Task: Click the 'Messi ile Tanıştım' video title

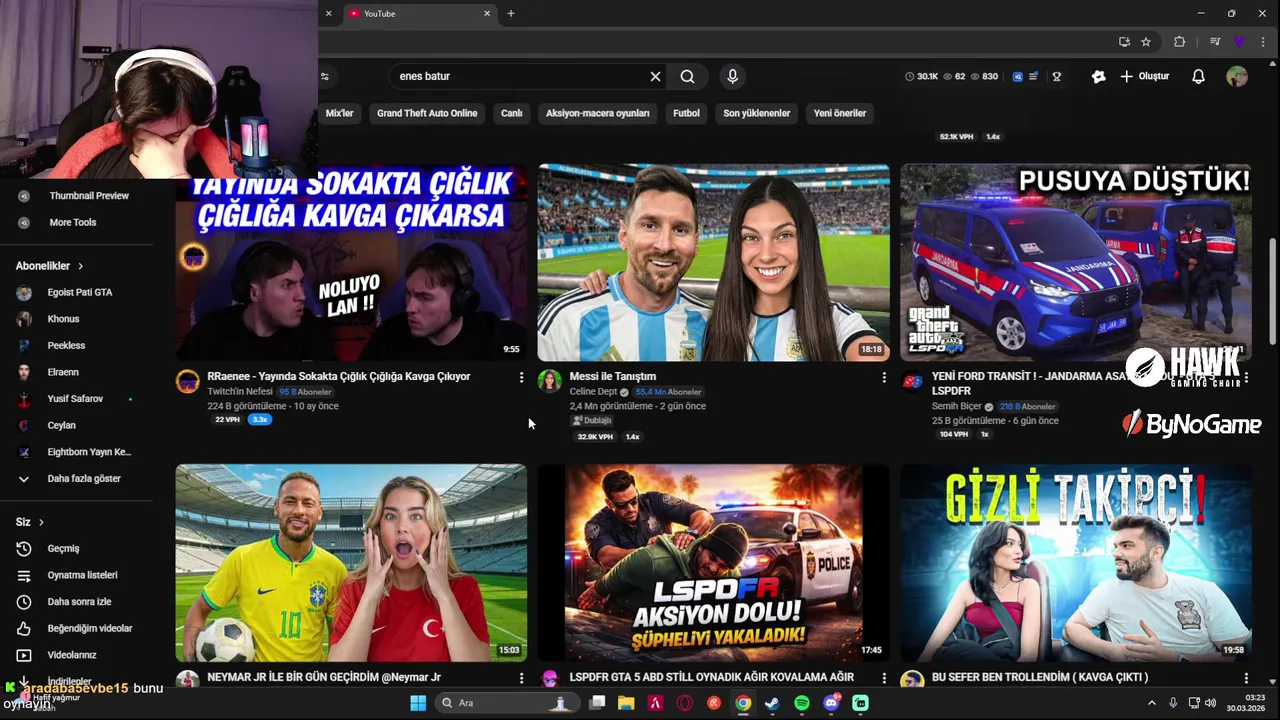Action: (x=613, y=377)
